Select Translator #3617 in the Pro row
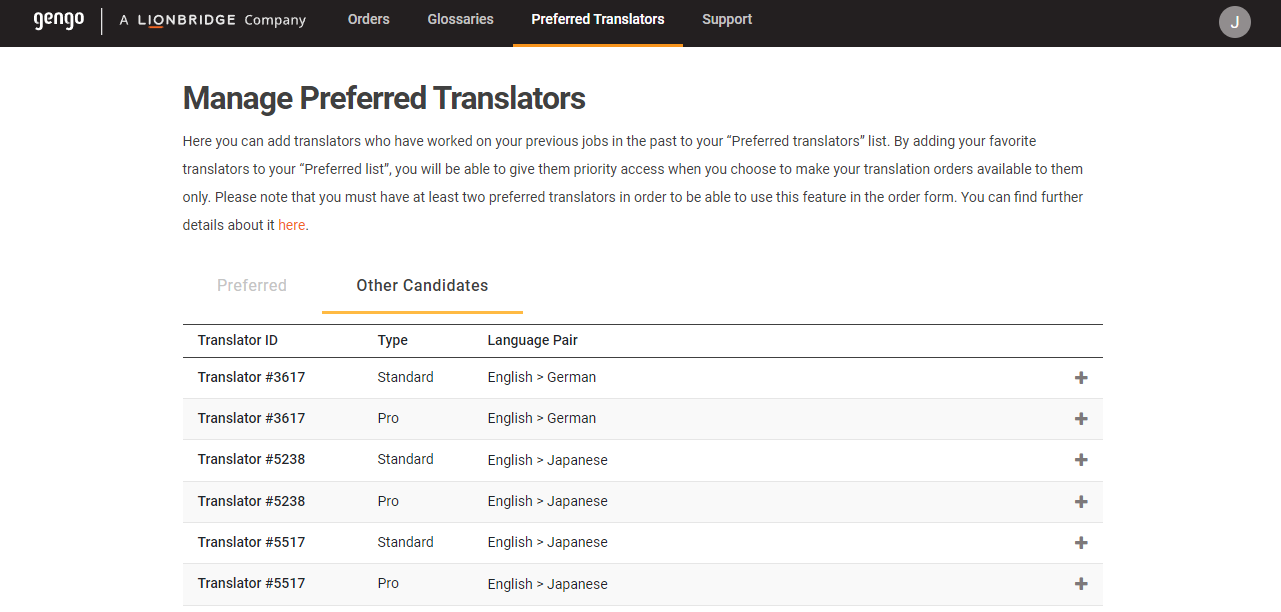The image size is (1281, 612). coord(252,418)
